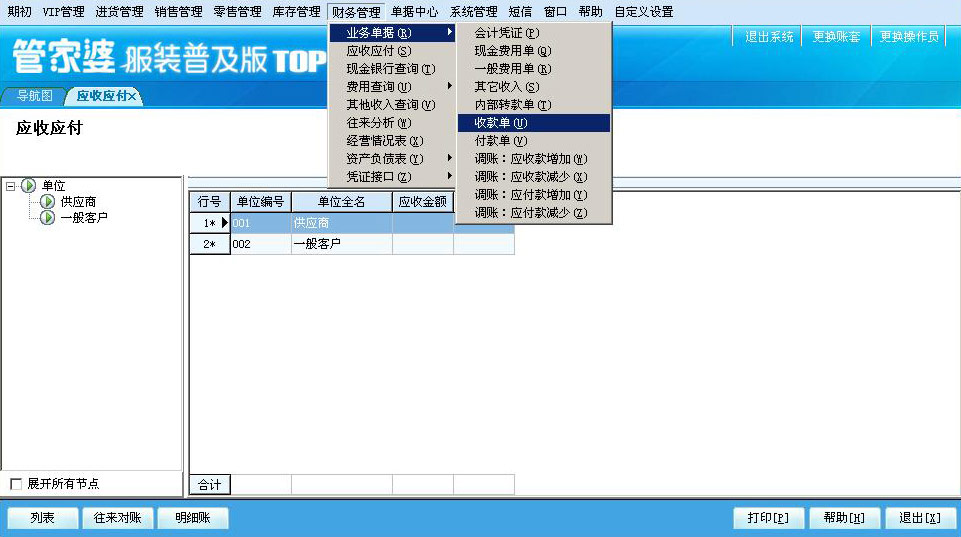Close the 应收应付 tab with its X
Viewport: 961px width, 537px height.
click(x=133, y=97)
